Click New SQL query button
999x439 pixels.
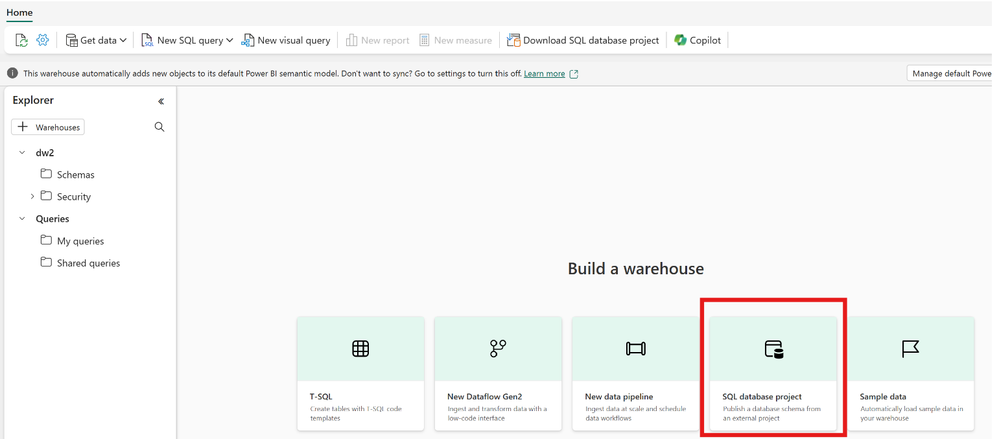(x=182, y=40)
